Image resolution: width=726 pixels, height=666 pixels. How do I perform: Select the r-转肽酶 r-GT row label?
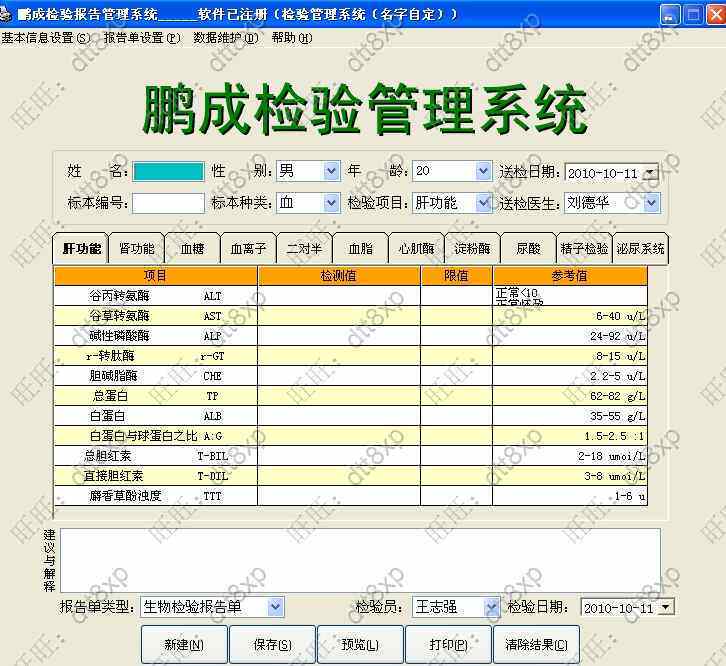point(156,356)
